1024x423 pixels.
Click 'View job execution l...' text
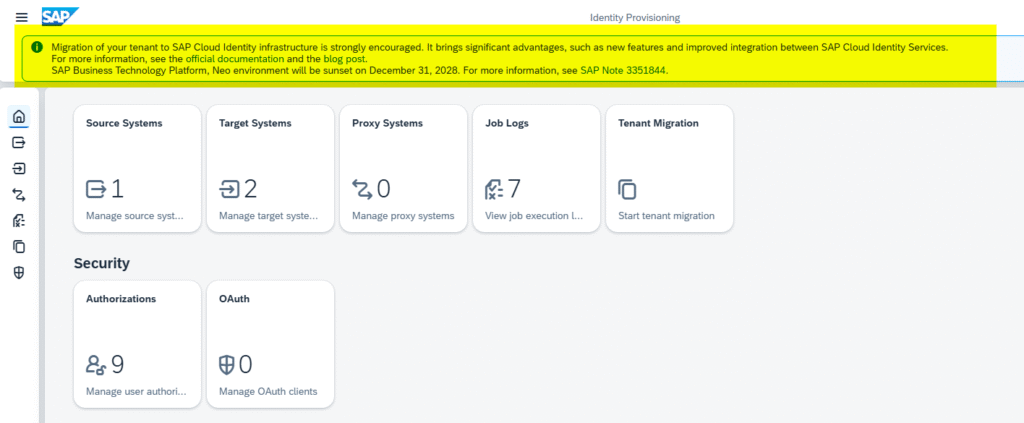tap(534, 216)
